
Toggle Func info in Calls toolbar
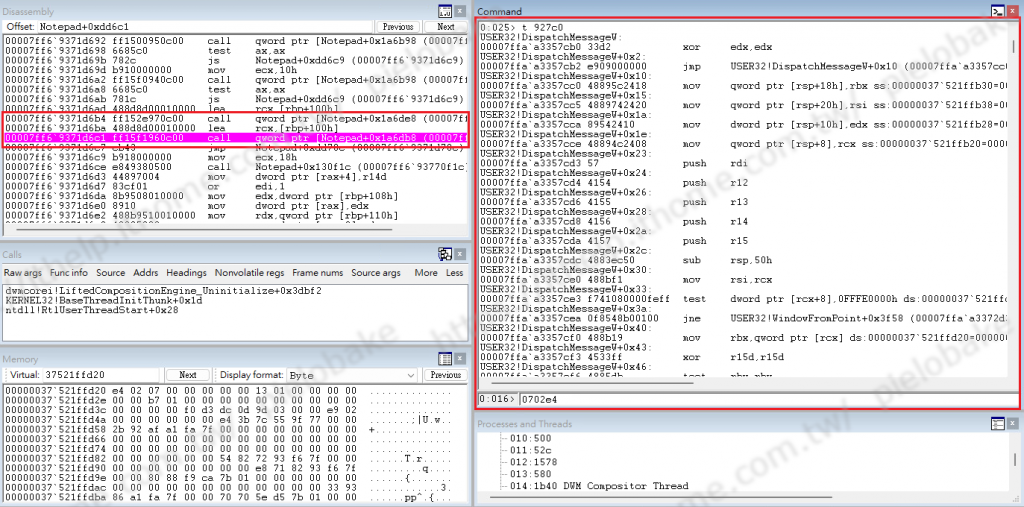click(x=69, y=272)
